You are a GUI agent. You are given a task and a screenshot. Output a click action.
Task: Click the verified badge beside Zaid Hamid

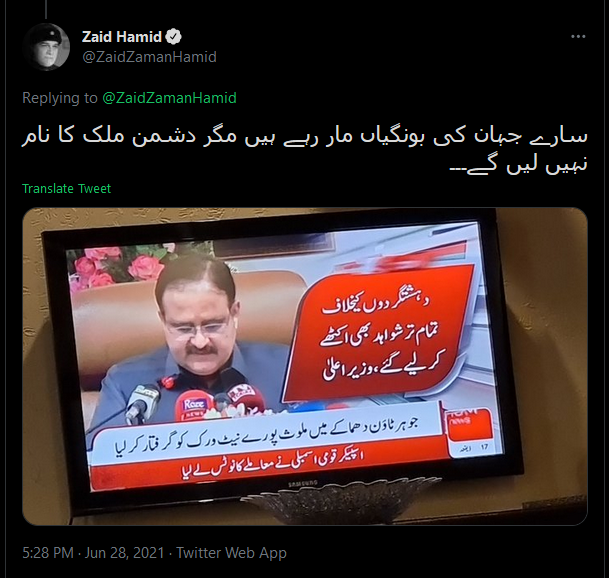(x=173, y=37)
